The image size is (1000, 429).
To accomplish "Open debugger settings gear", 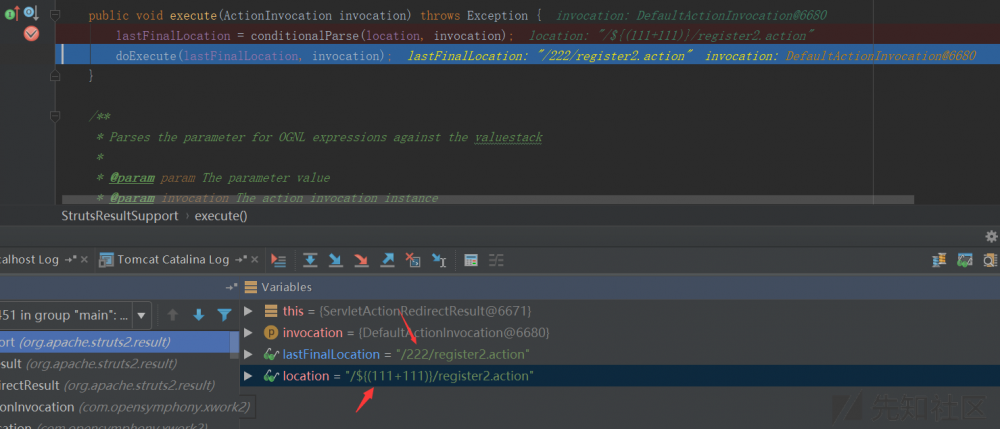I will point(991,236).
